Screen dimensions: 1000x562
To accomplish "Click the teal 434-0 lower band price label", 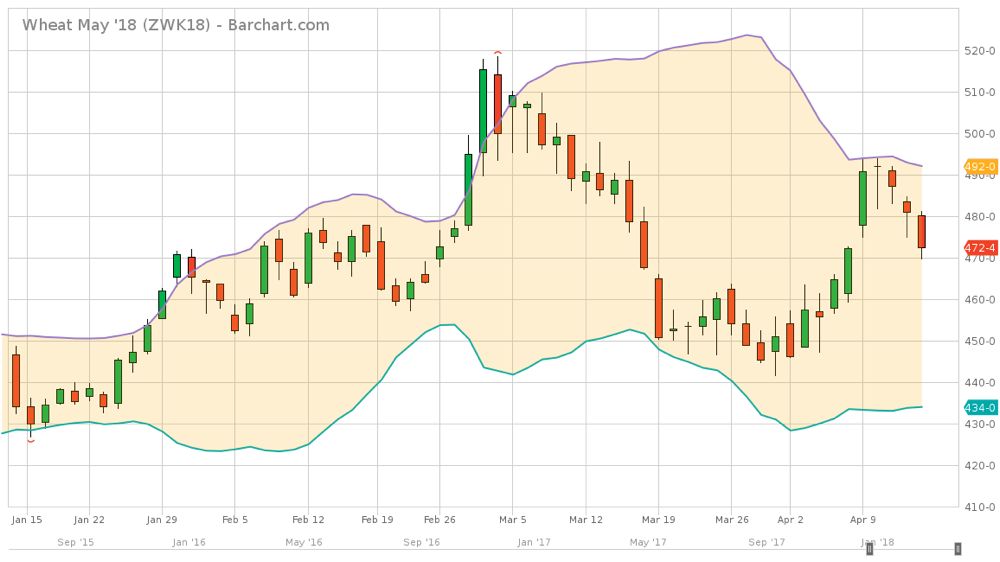I will pyautogui.click(x=980, y=408).
